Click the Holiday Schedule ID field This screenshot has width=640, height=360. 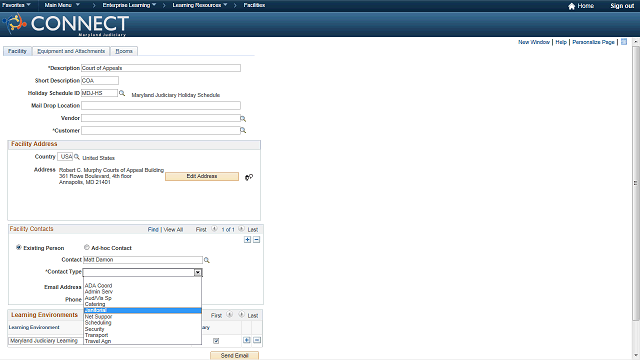click(x=99, y=93)
